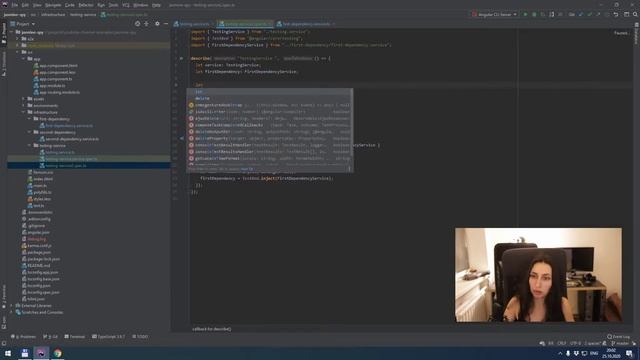This screenshot has height=360, width=640.
Task: Click the Update Project blue arrow icon
Action: coord(581,14)
